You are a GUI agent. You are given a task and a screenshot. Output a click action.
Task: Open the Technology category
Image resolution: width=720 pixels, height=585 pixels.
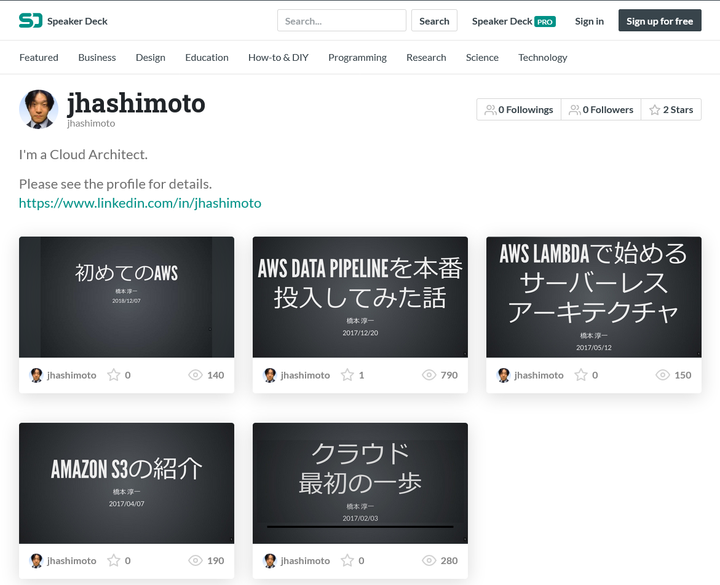coord(543,57)
